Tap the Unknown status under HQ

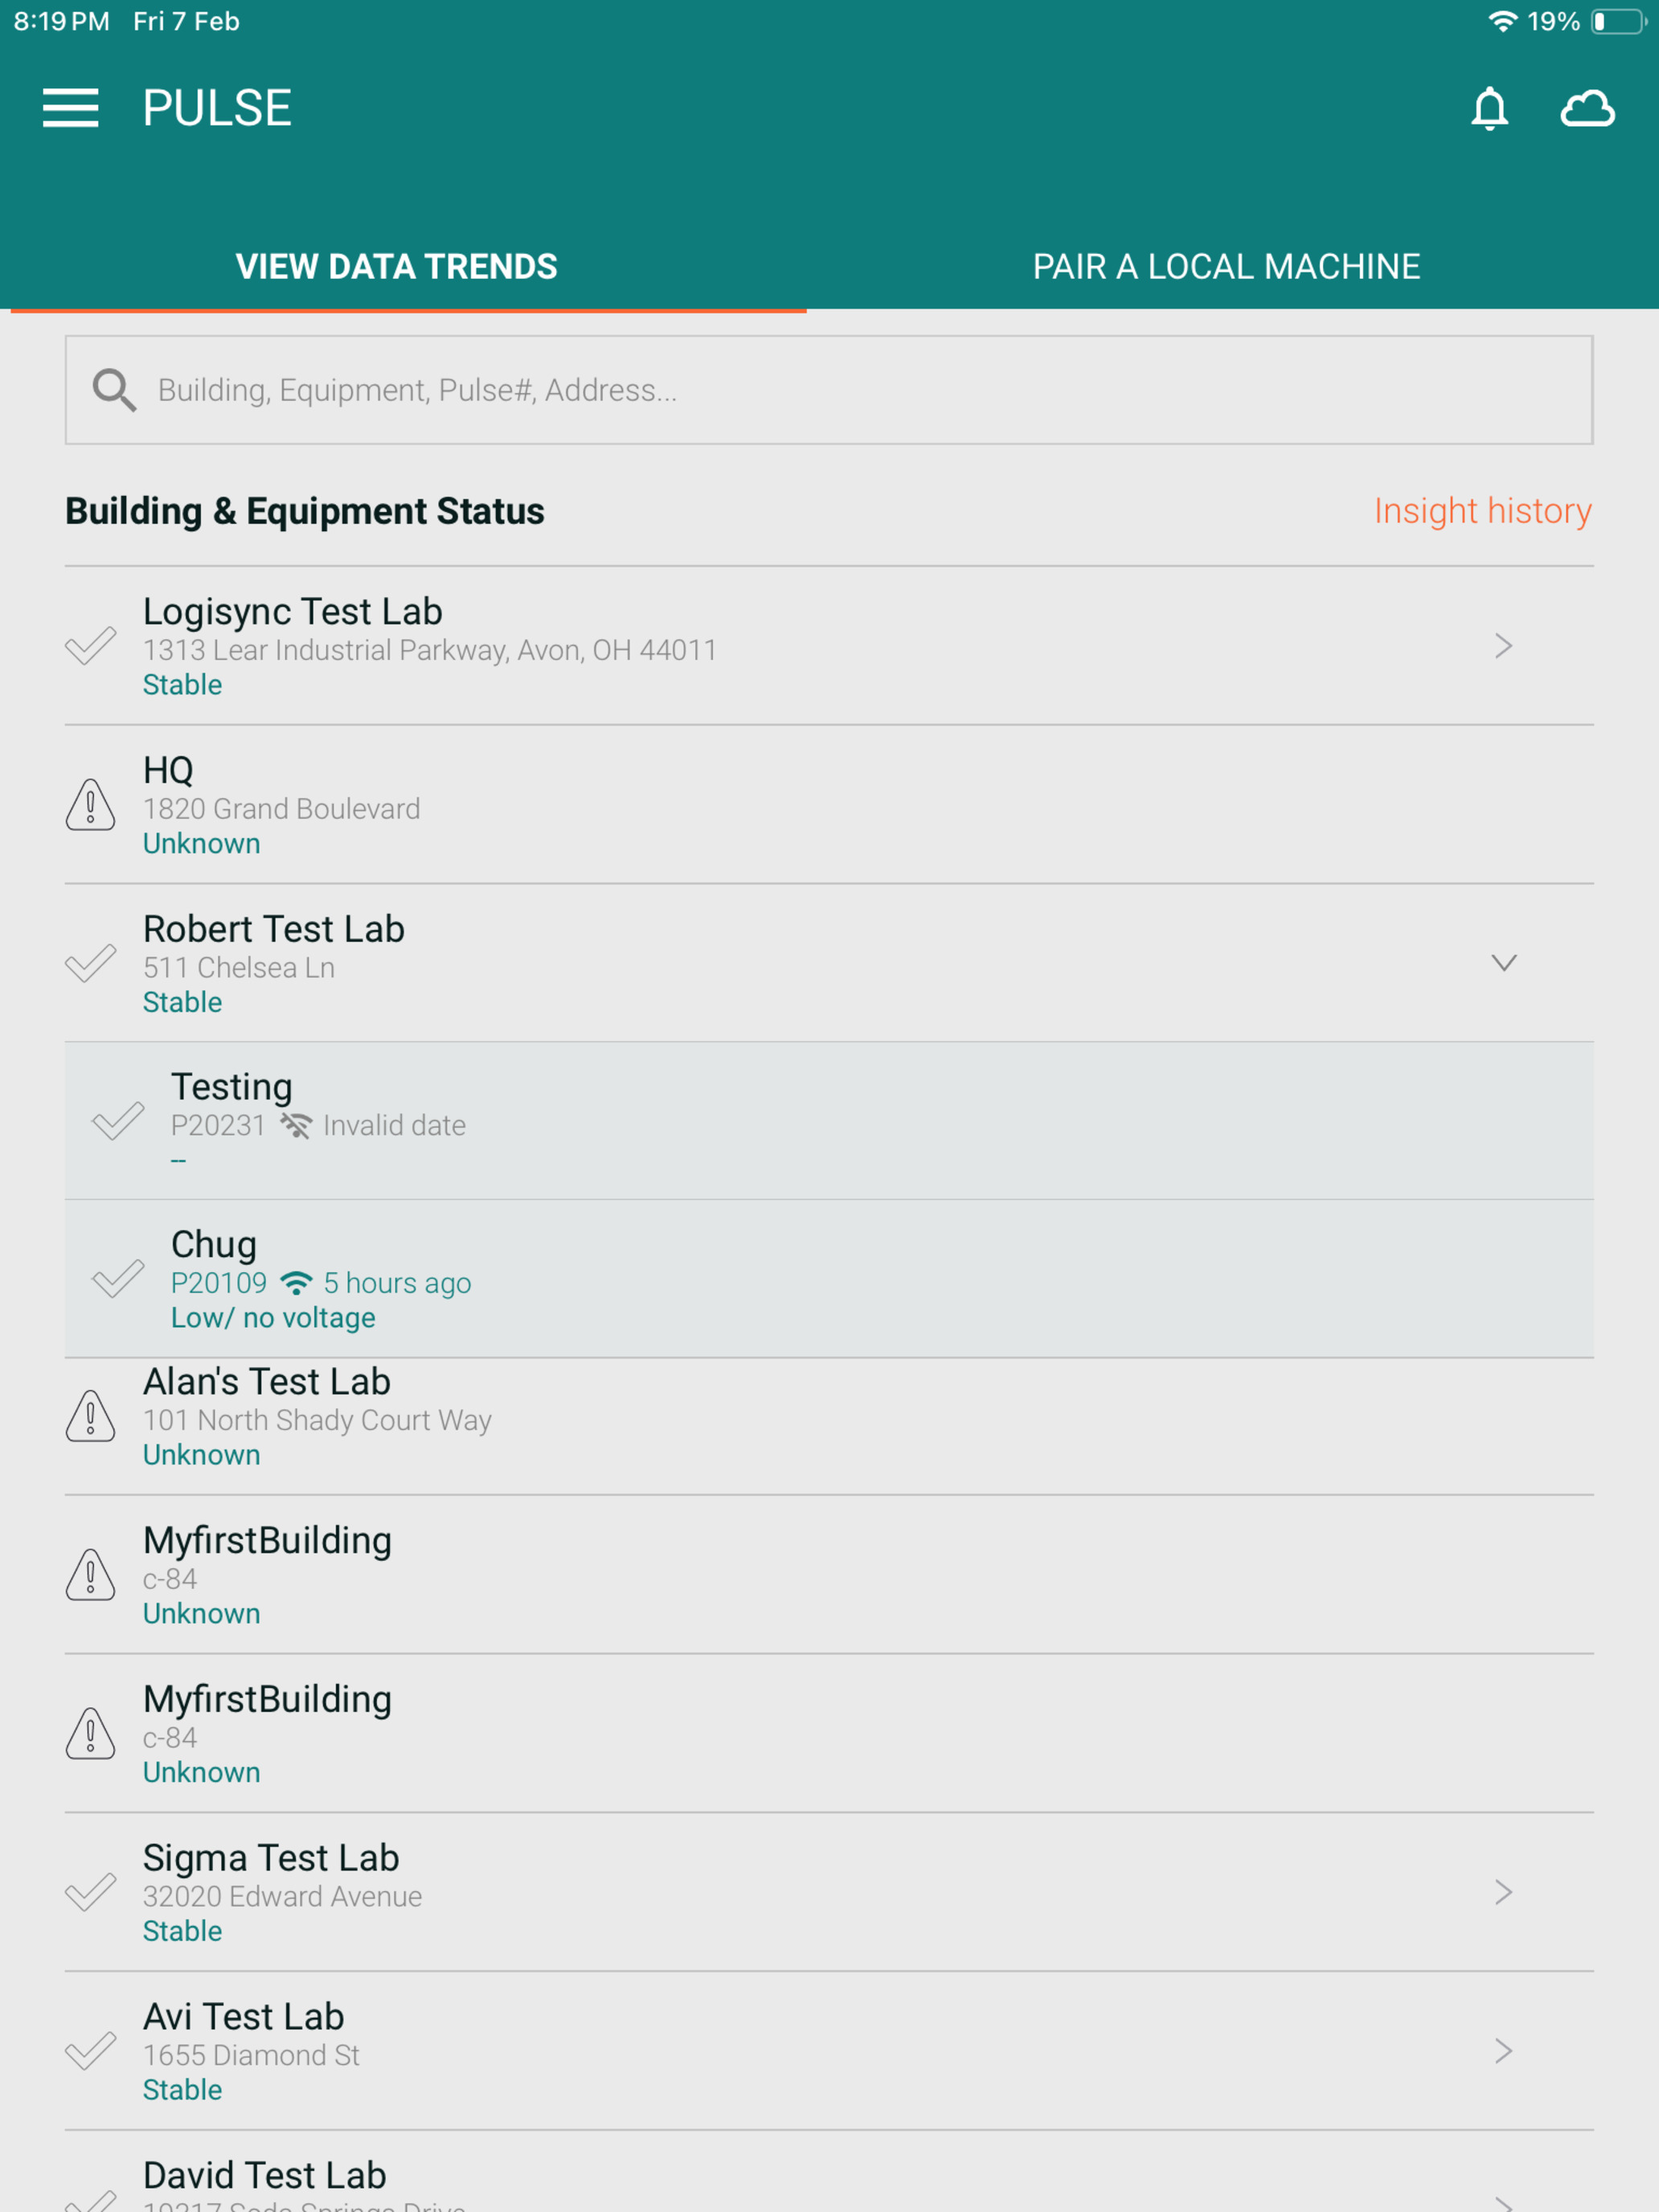coord(201,843)
